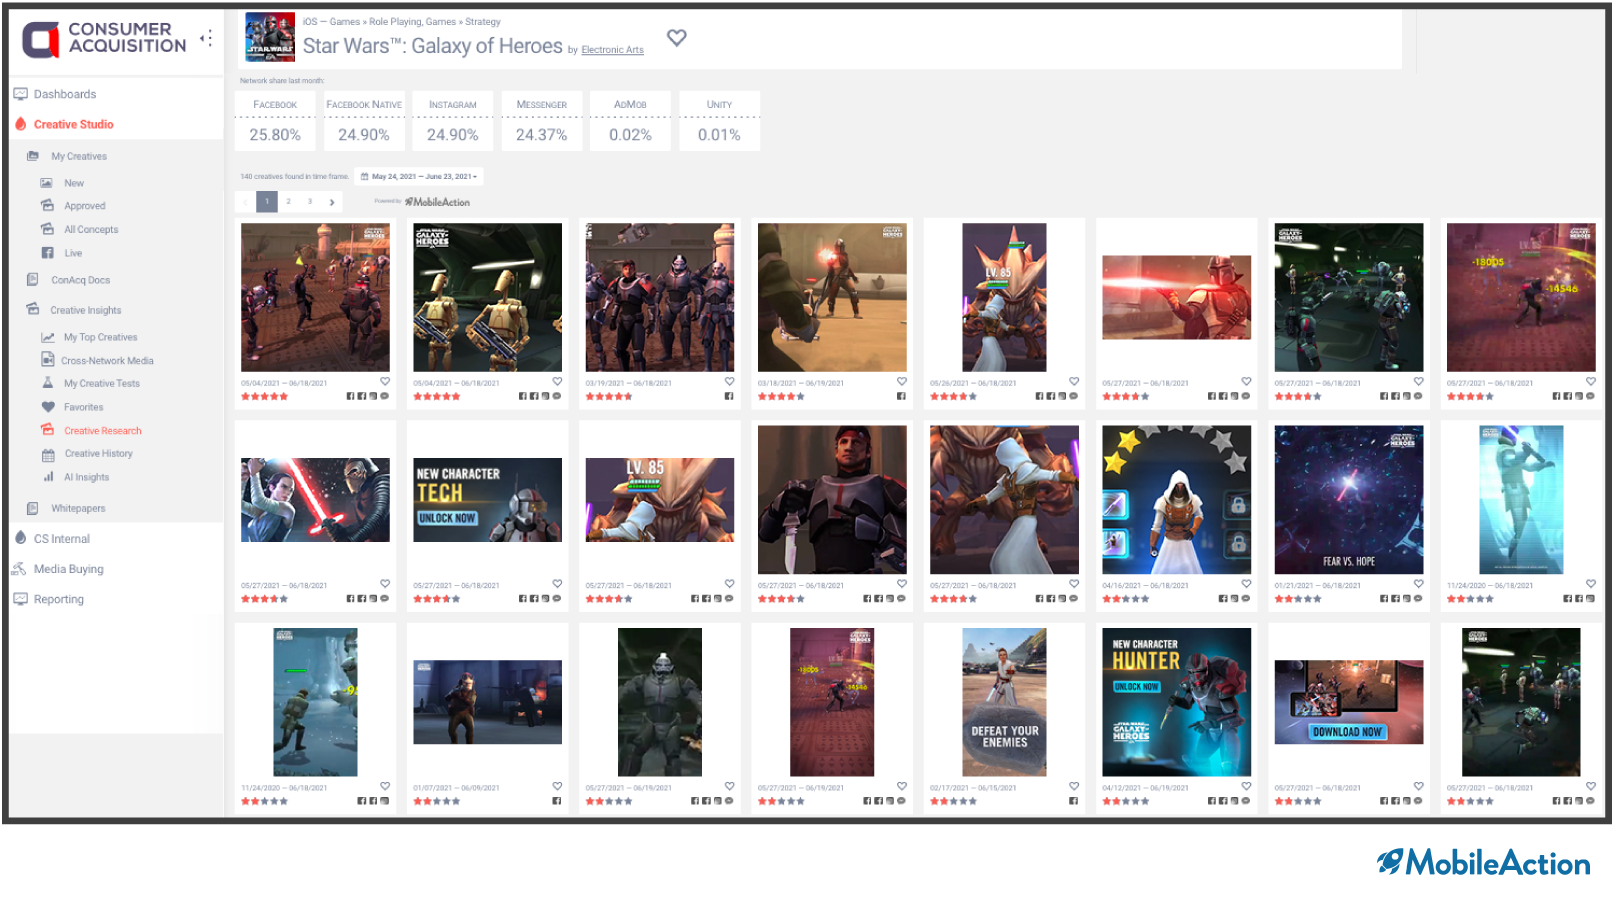This screenshot has height=900, width=1614.
Task: Click Whitepapers document icon
Action: (33, 508)
